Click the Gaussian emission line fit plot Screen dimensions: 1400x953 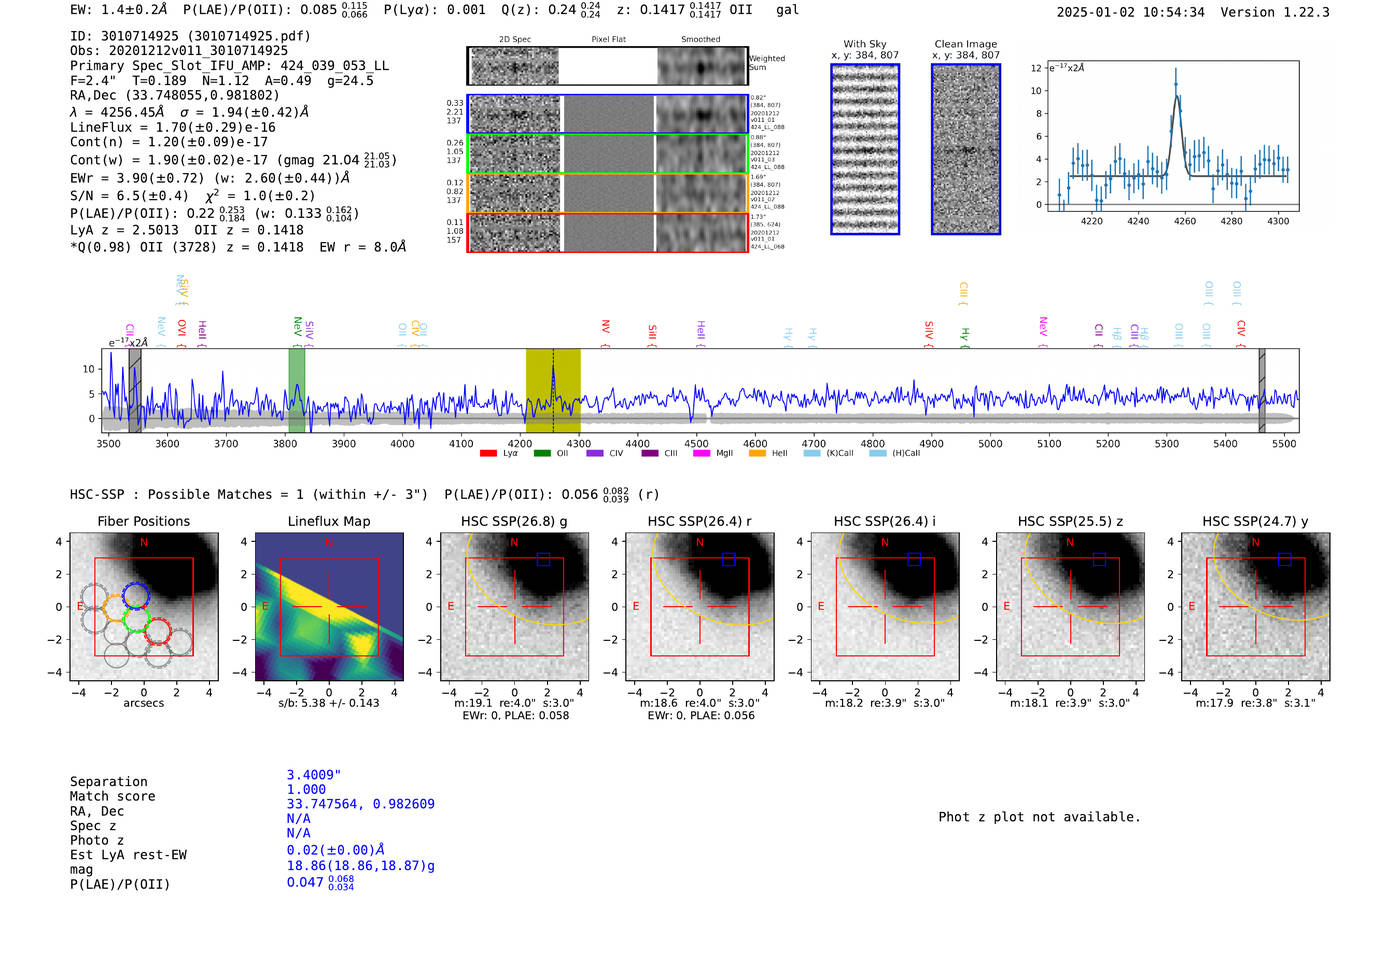coord(1172,135)
